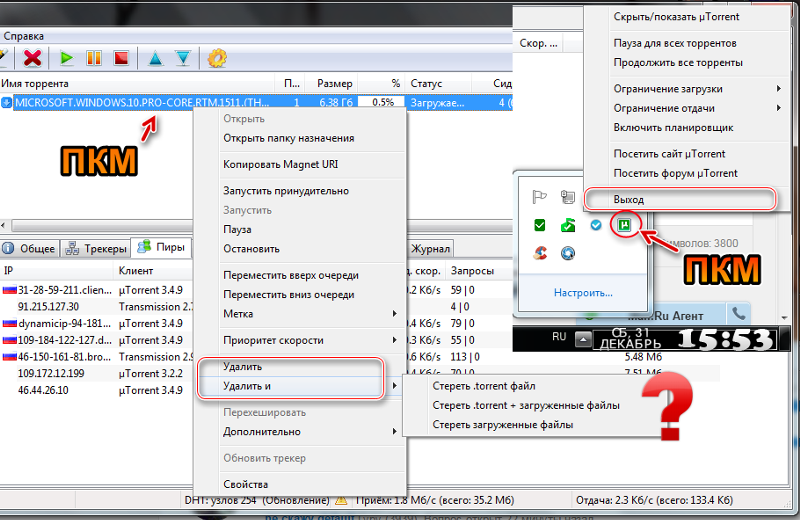The image size is (800, 520).
Task: Click Скрыть/показать µTorrent in tray menu
Action: point(687,17)
